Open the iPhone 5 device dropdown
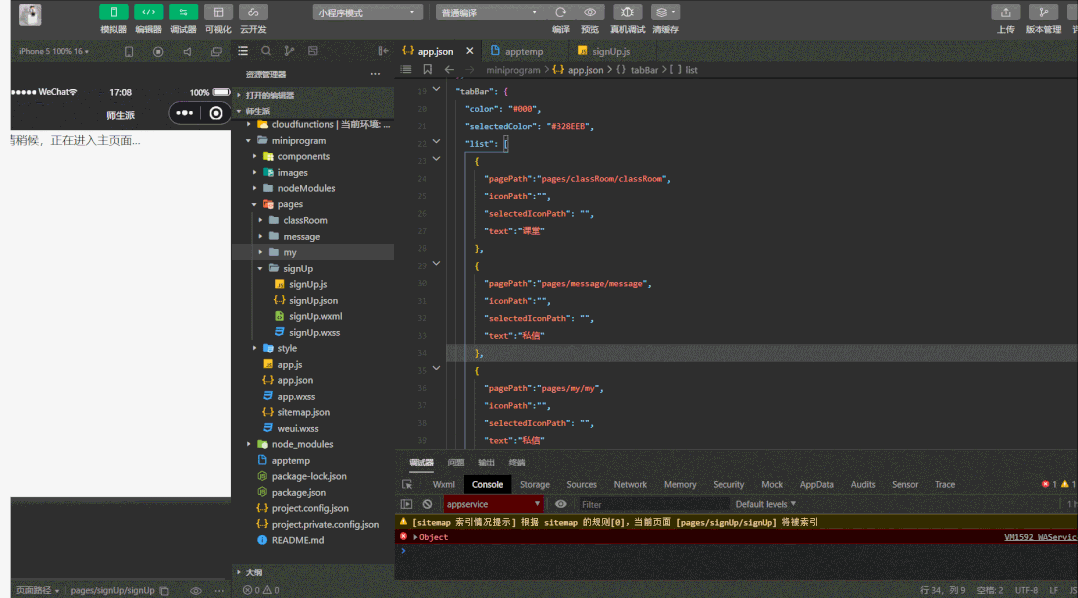1078x598 pixels. point(54,52)
